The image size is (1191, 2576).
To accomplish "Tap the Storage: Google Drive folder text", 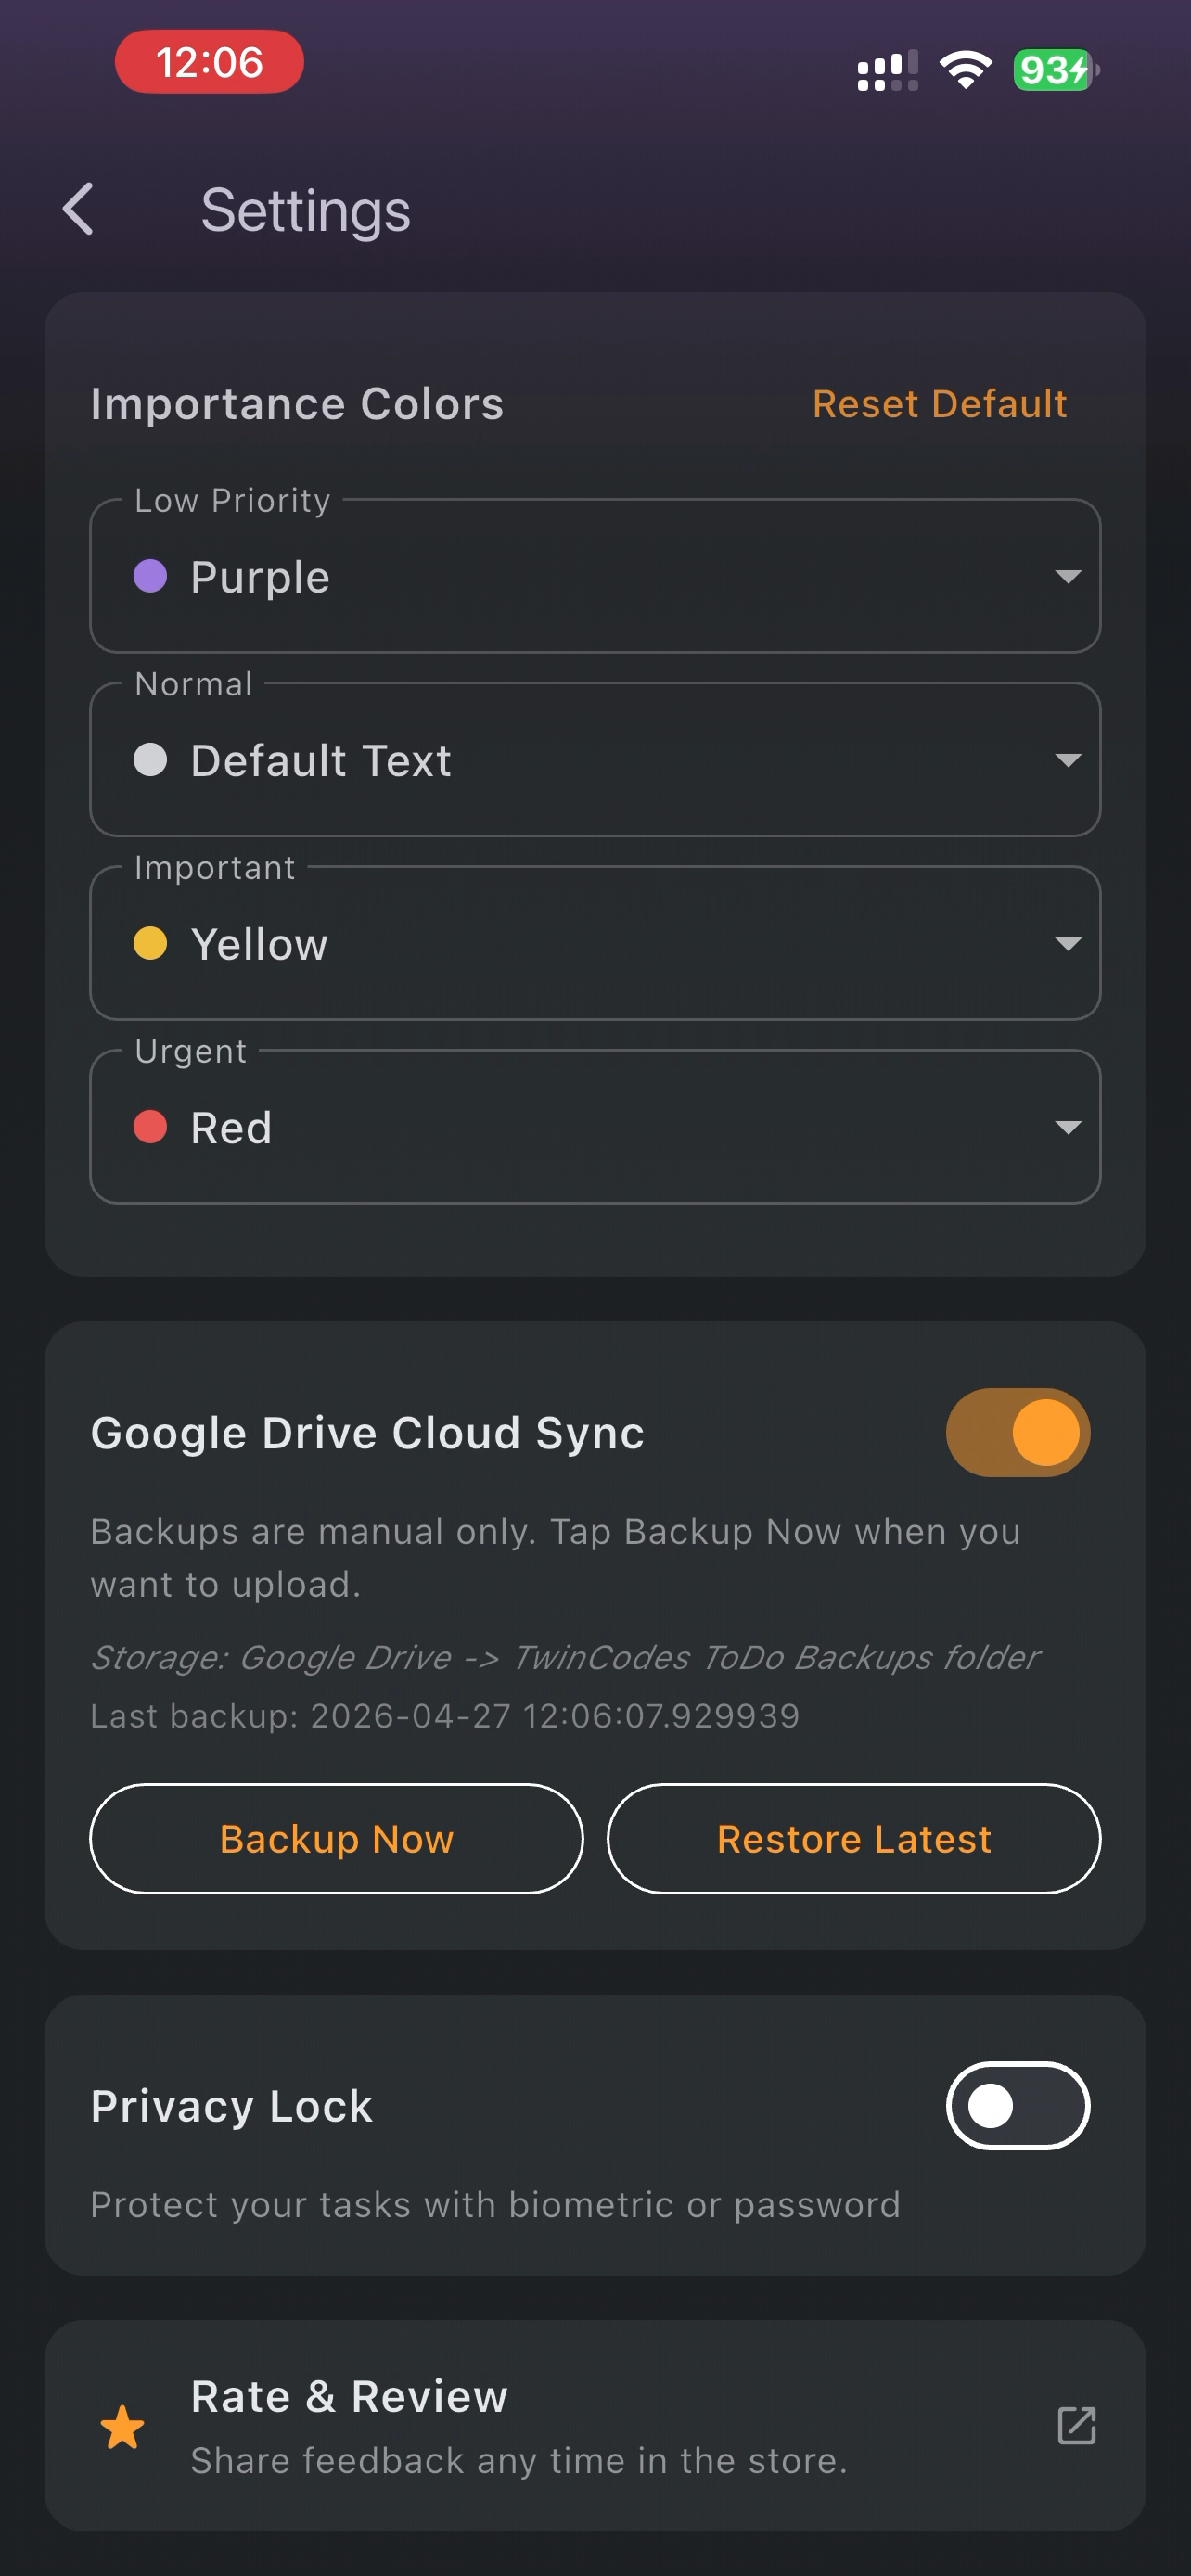I will [x=565, y=1658].
